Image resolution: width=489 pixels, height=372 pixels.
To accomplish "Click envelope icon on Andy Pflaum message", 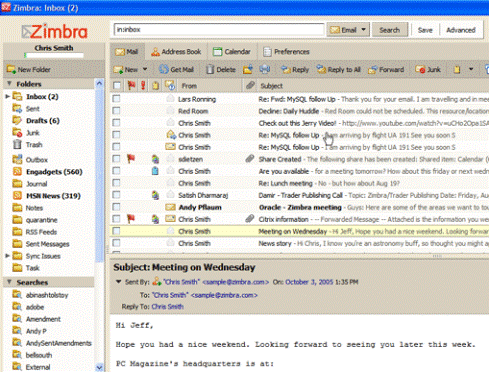I will (x=170, y=207).
